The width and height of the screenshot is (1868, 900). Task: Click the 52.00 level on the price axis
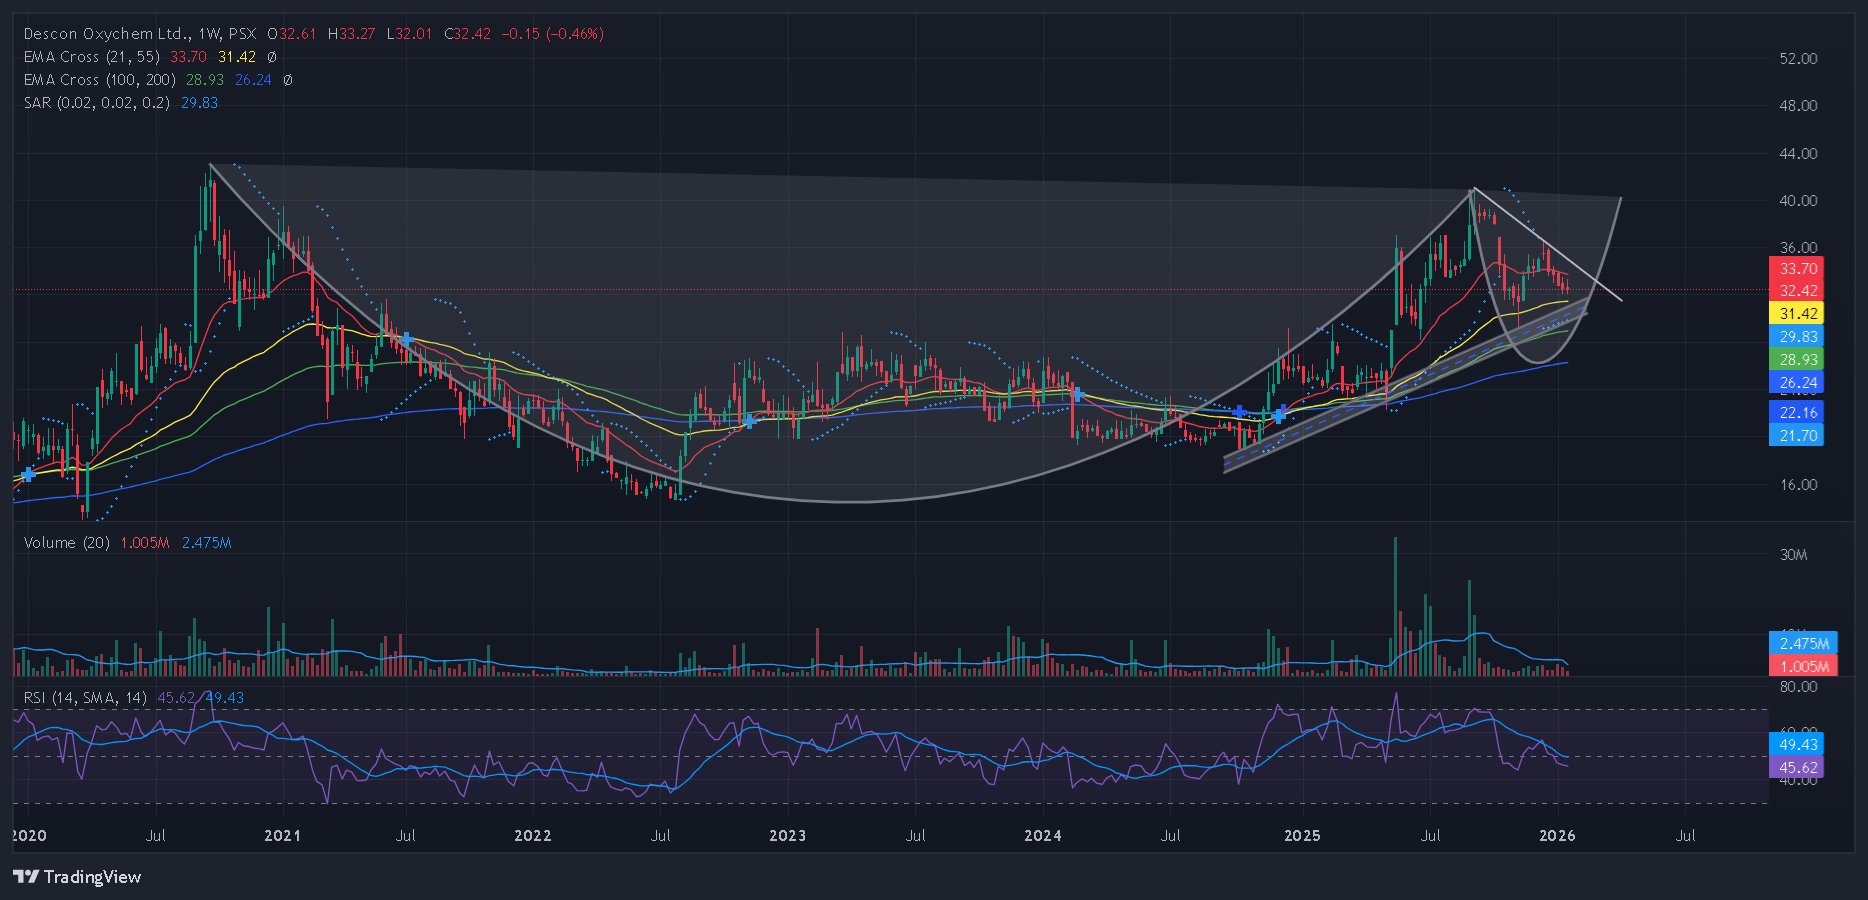[x=1797, y=59]
